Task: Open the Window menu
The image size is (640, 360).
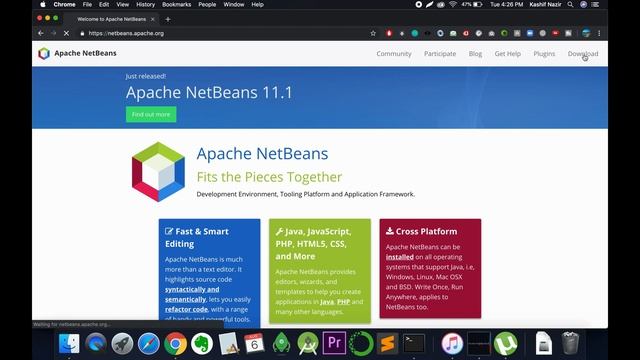Action: (233, 4)
